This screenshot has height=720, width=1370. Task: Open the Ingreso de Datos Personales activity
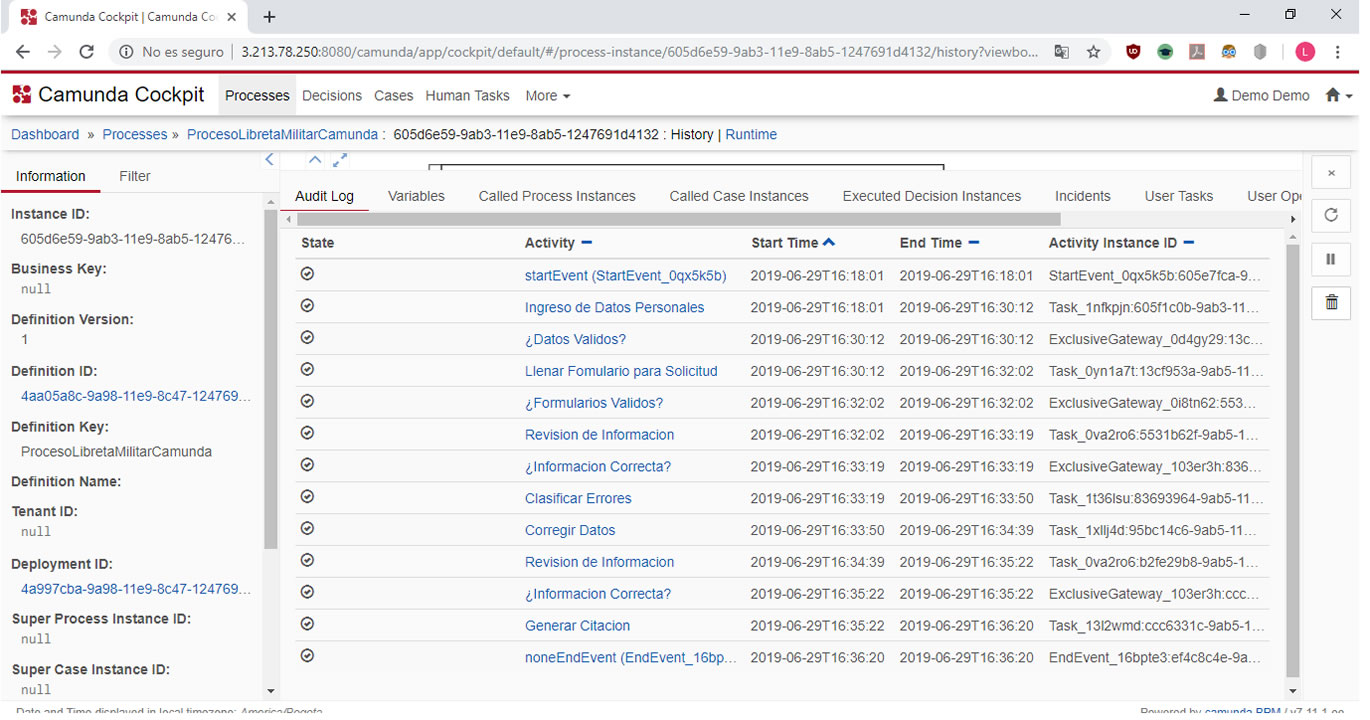[614, 307]
